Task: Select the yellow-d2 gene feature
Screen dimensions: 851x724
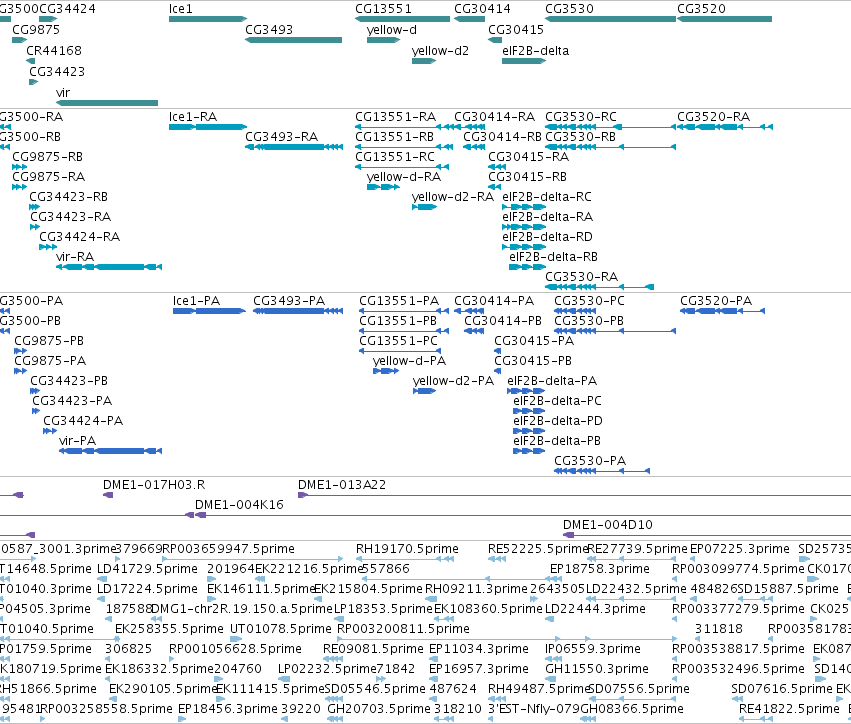Action: click(x=424, y=61)
